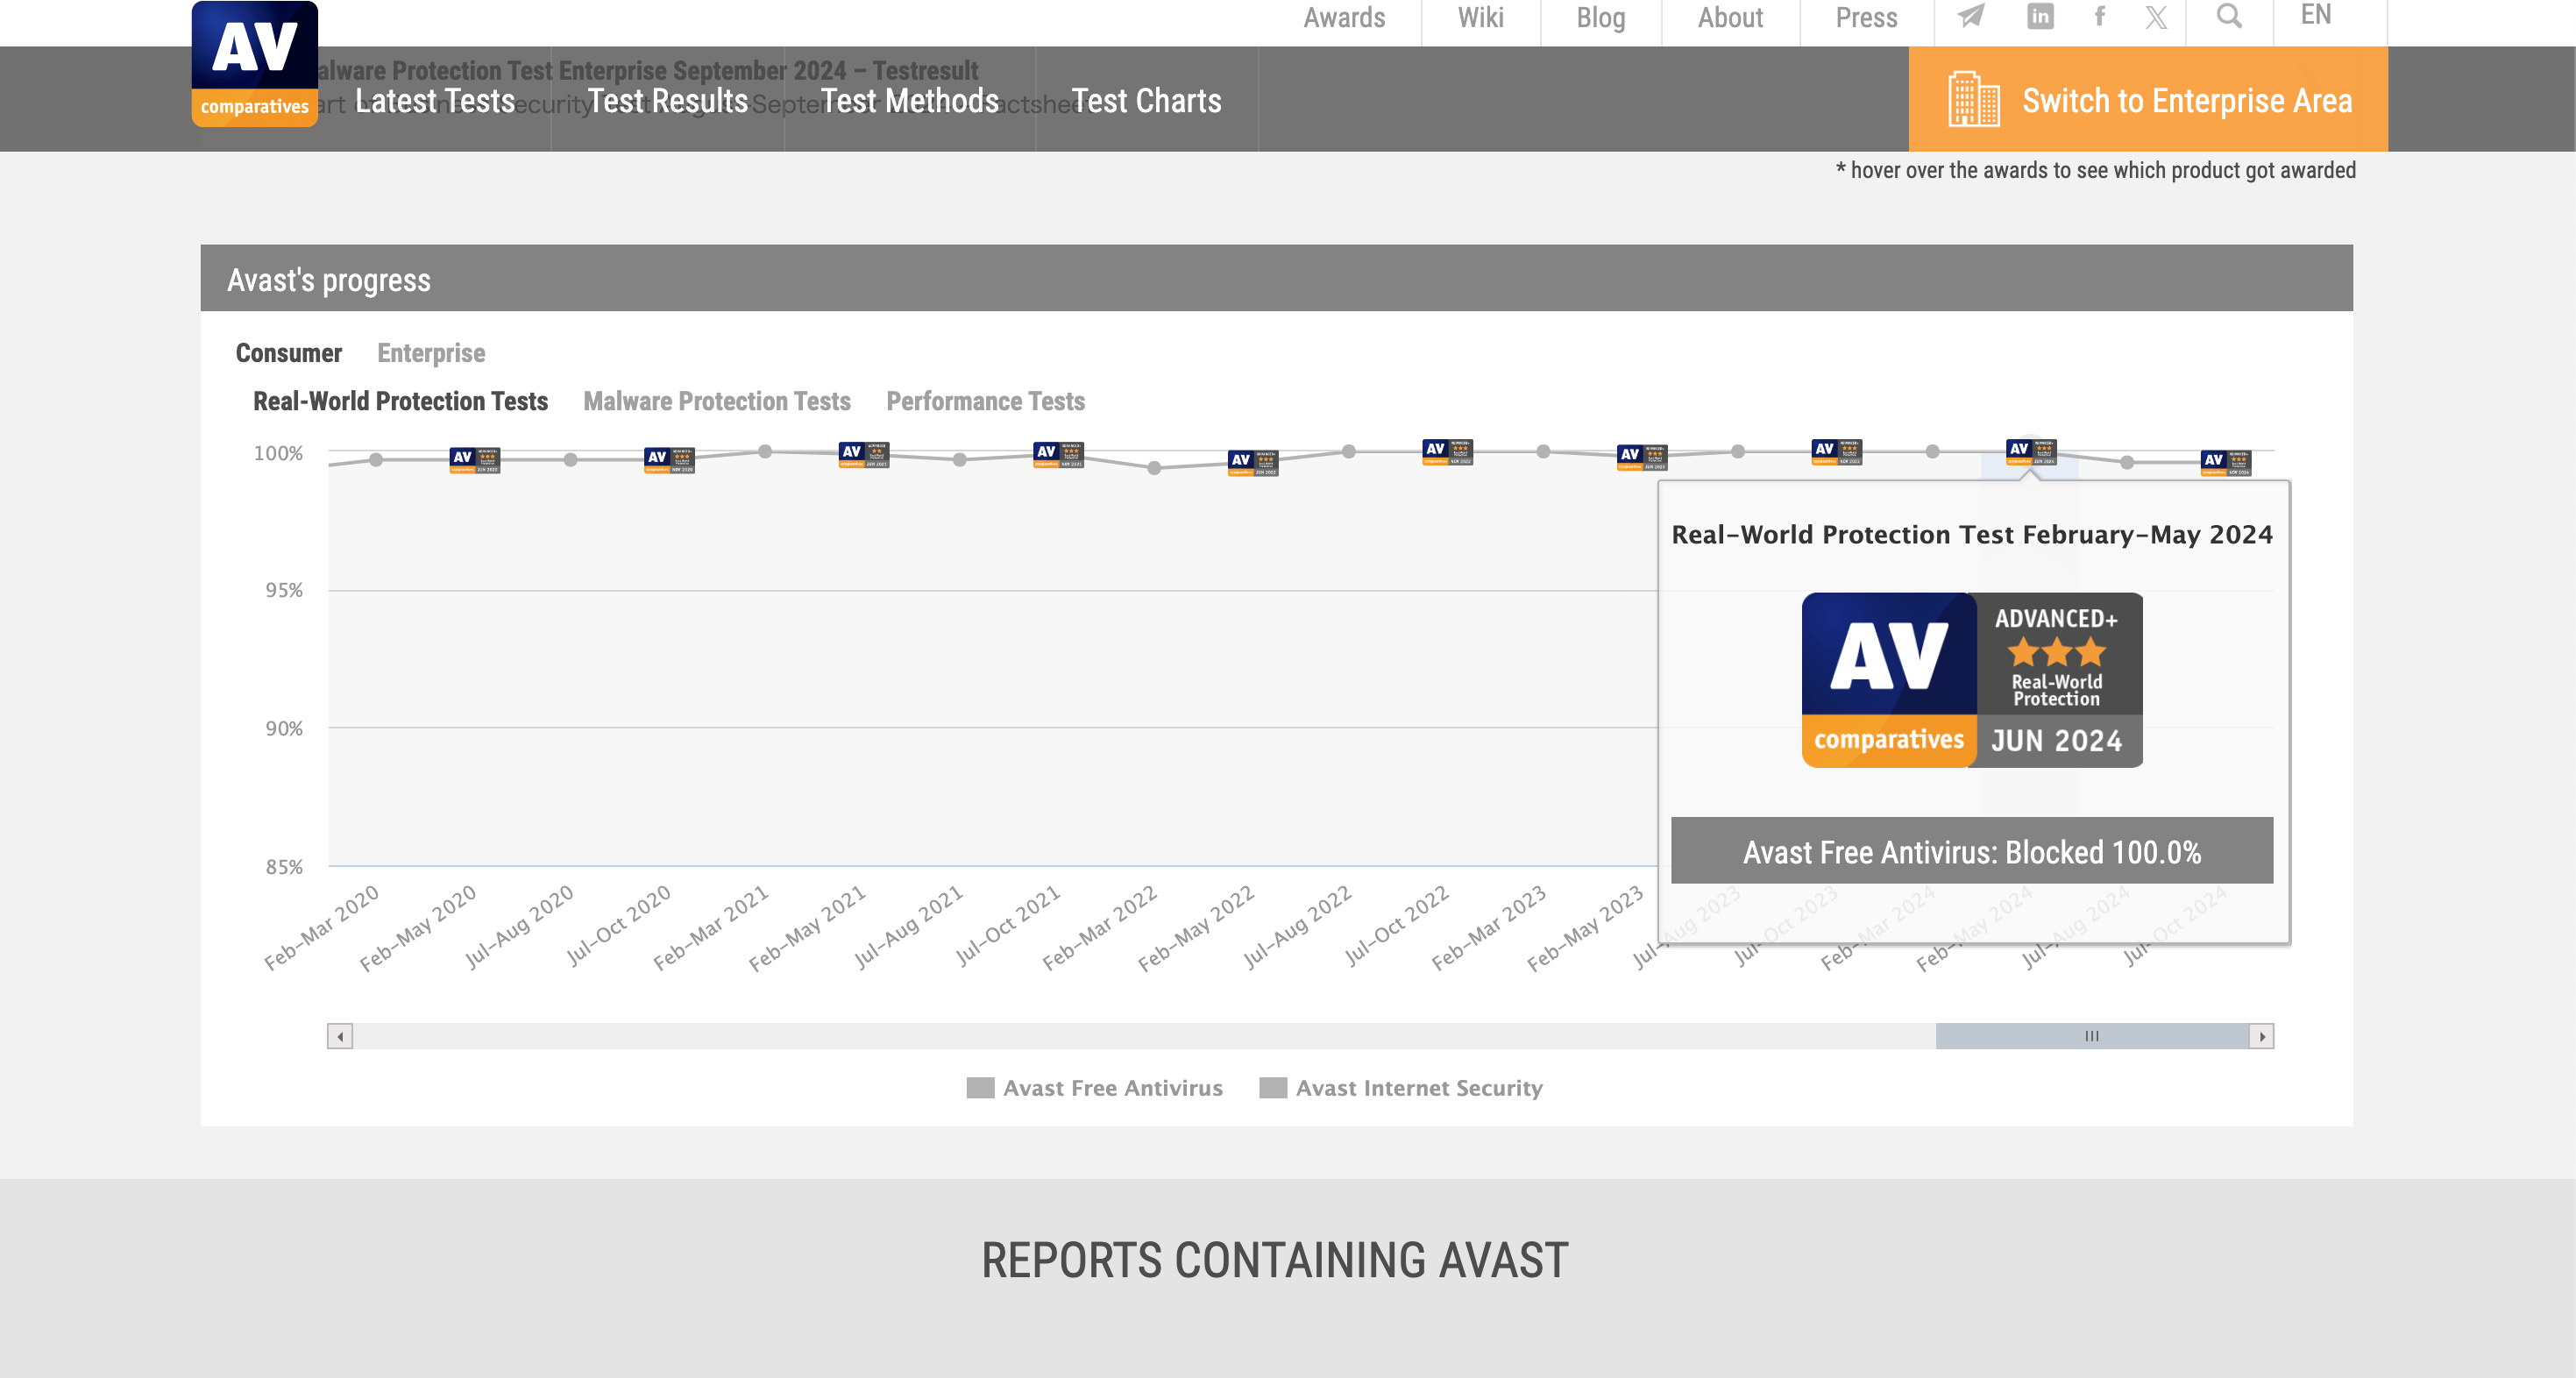Open the Blog link in top bar
Image resolution: width=2576 pixels, height=1378 pixels.
pos(1601,17)
